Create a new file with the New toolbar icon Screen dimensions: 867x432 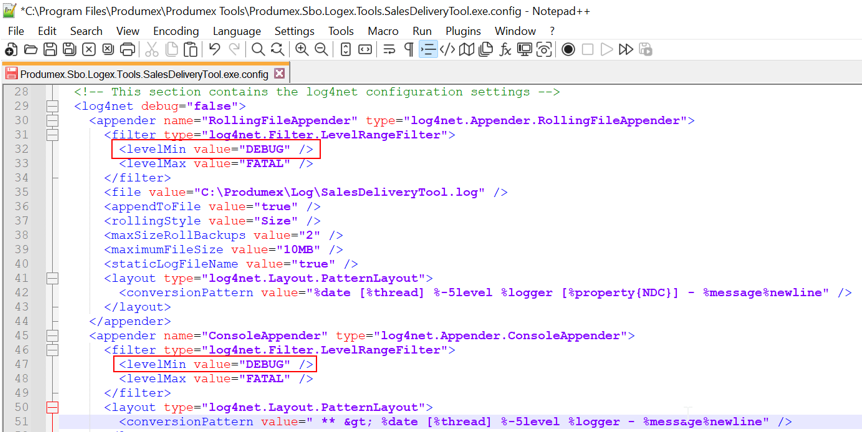pos(11,50)
